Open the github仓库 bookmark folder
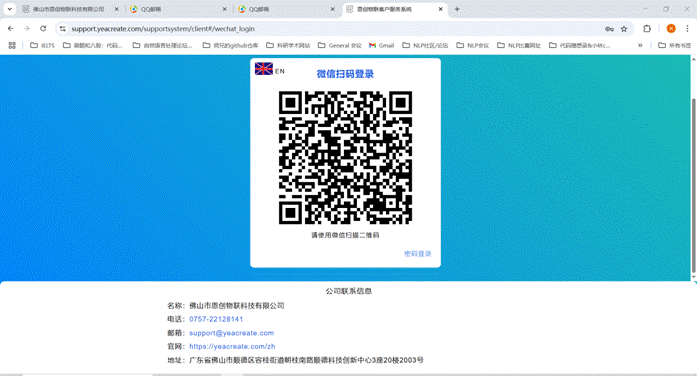Screen dimensions: 697x376 pyautogui.click(x=230, y=45)
